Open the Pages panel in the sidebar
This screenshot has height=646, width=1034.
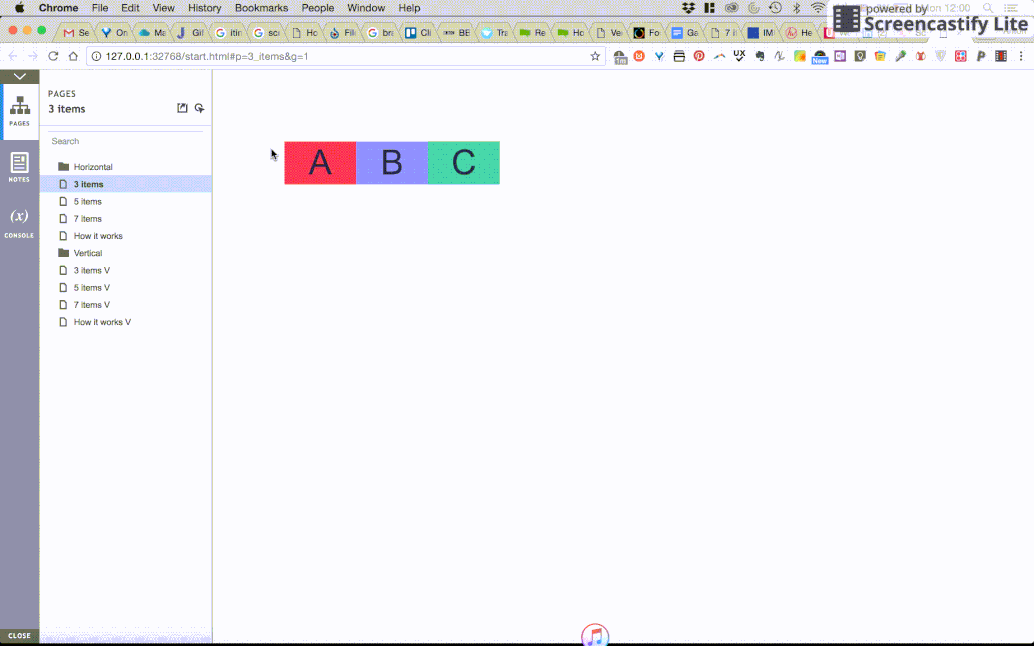pyautogui.click(x=19, y=110)
